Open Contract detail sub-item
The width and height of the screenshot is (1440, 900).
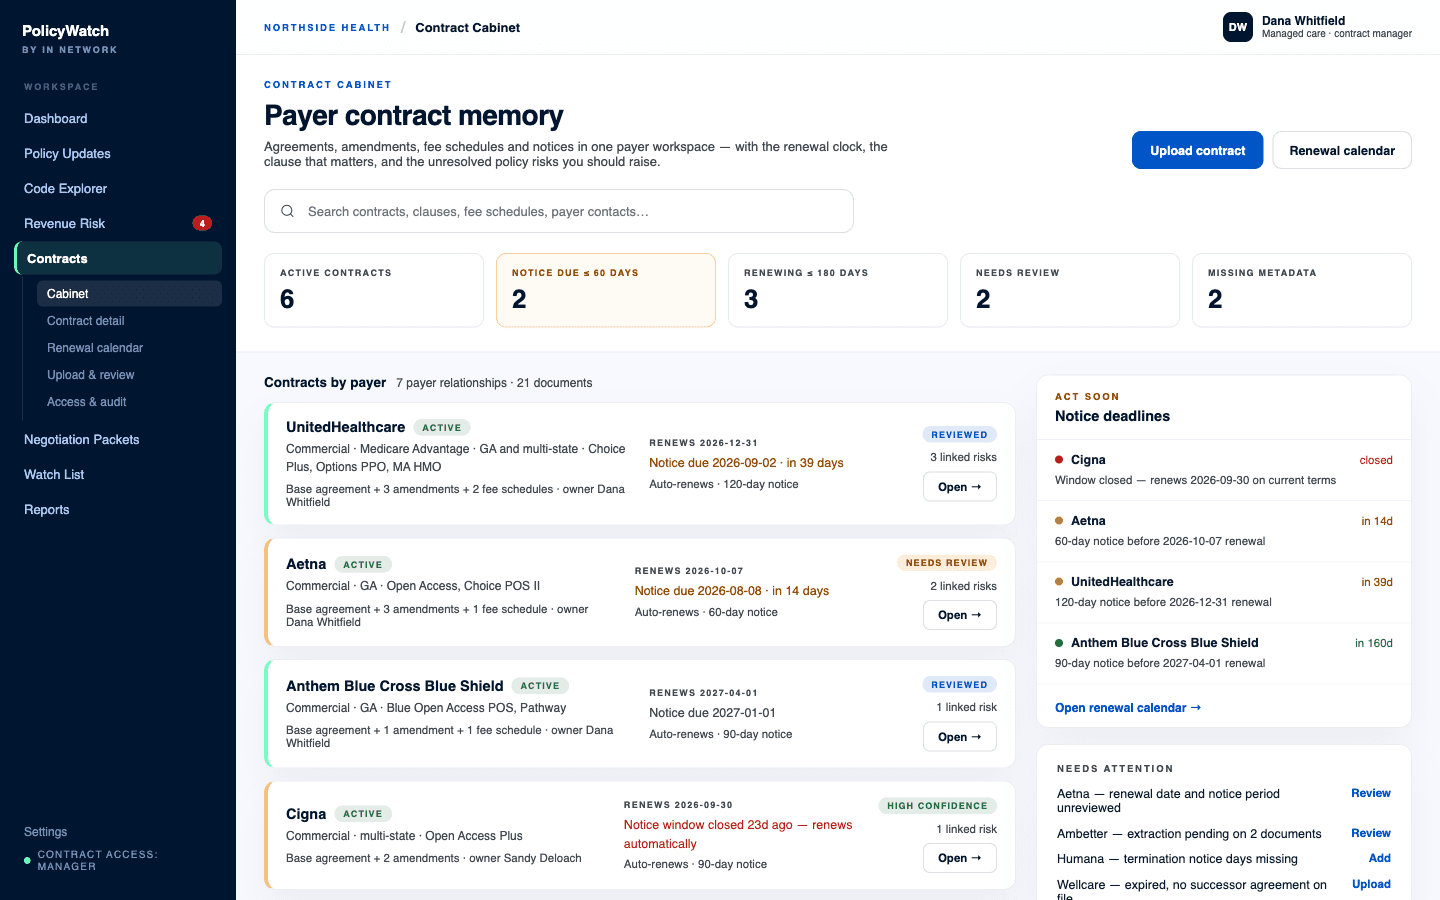(129, 320)
